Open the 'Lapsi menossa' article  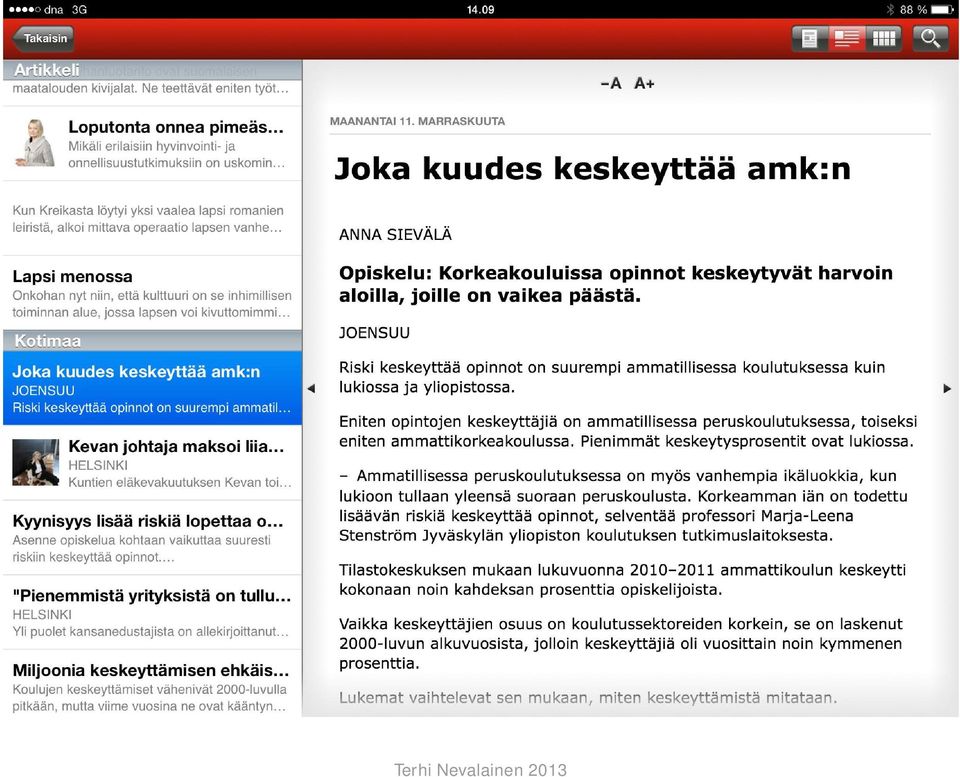[x=152, y=293]
